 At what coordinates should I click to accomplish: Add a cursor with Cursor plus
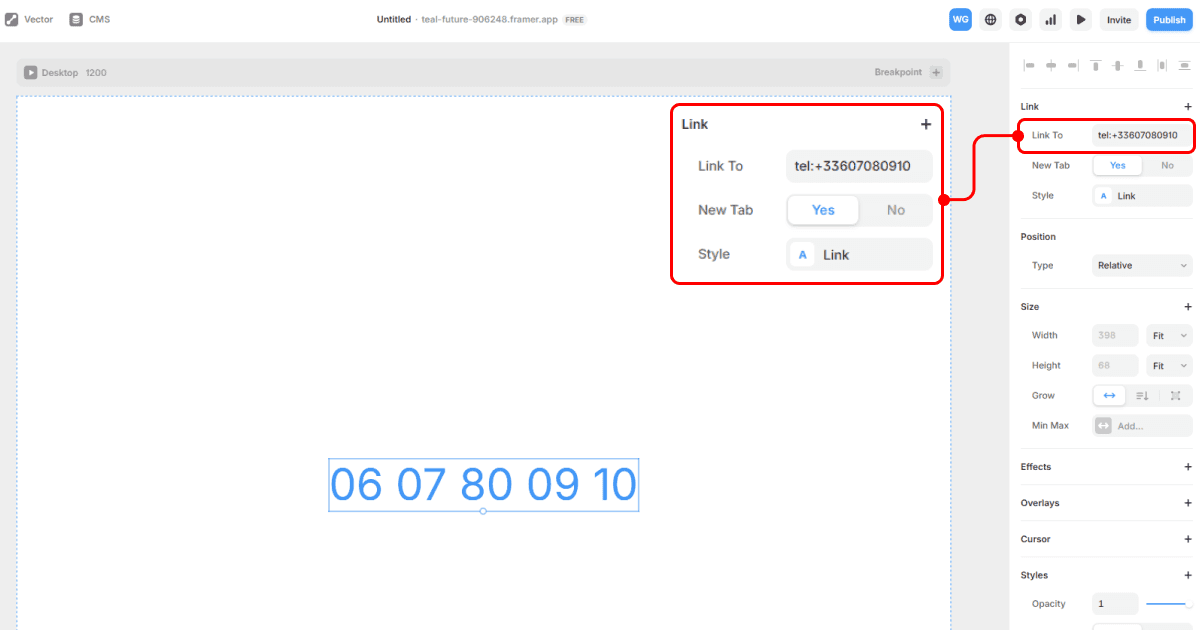coord(1188,539)
